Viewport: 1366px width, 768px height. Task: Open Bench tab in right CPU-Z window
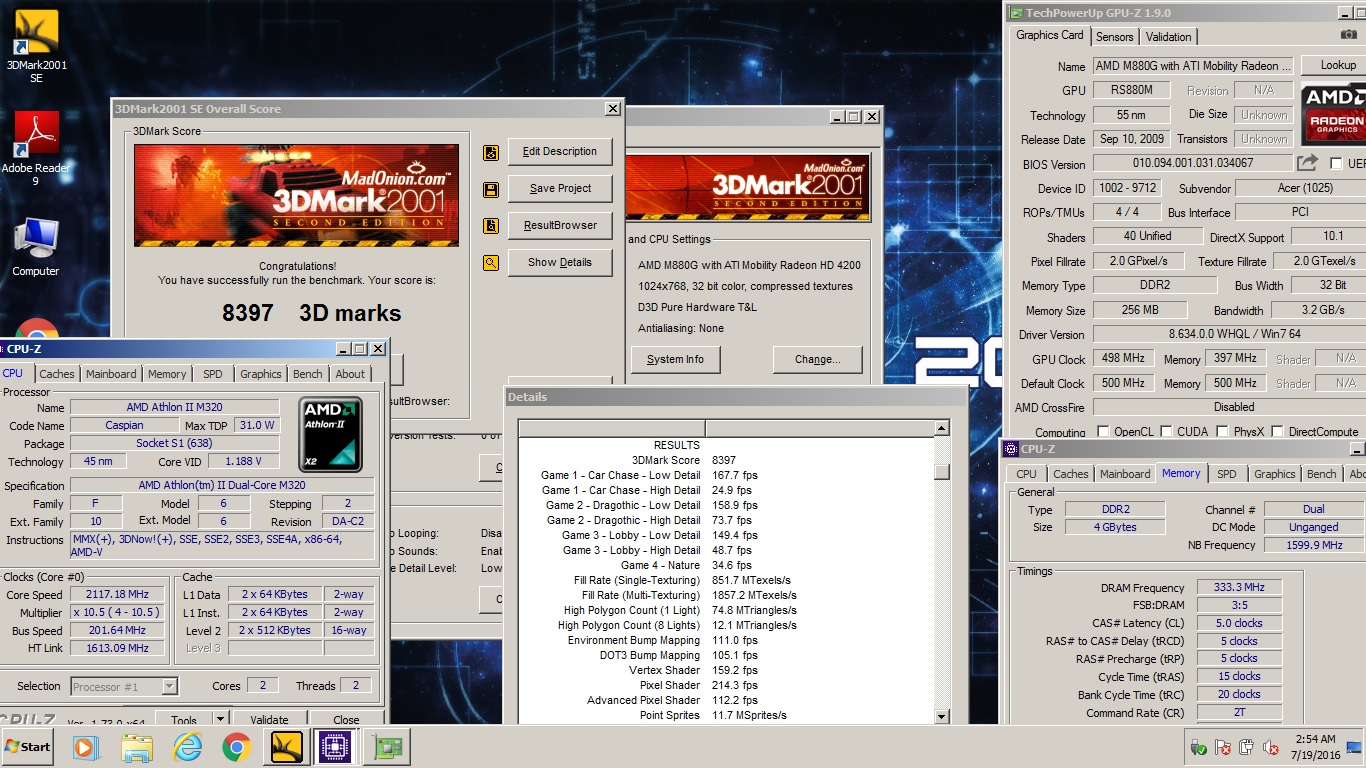(1321, 474)
